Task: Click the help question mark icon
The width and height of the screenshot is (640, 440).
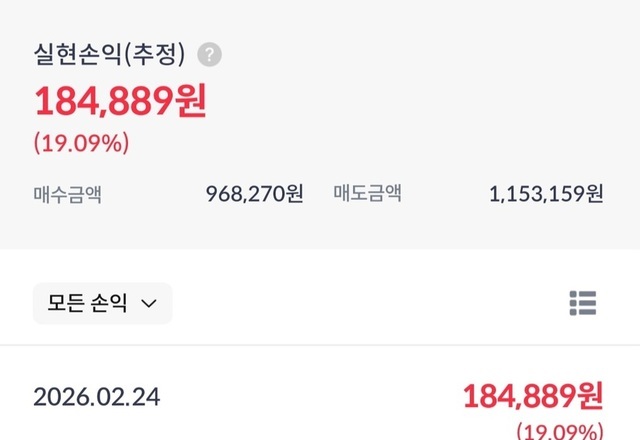Action: pos(209,55)
